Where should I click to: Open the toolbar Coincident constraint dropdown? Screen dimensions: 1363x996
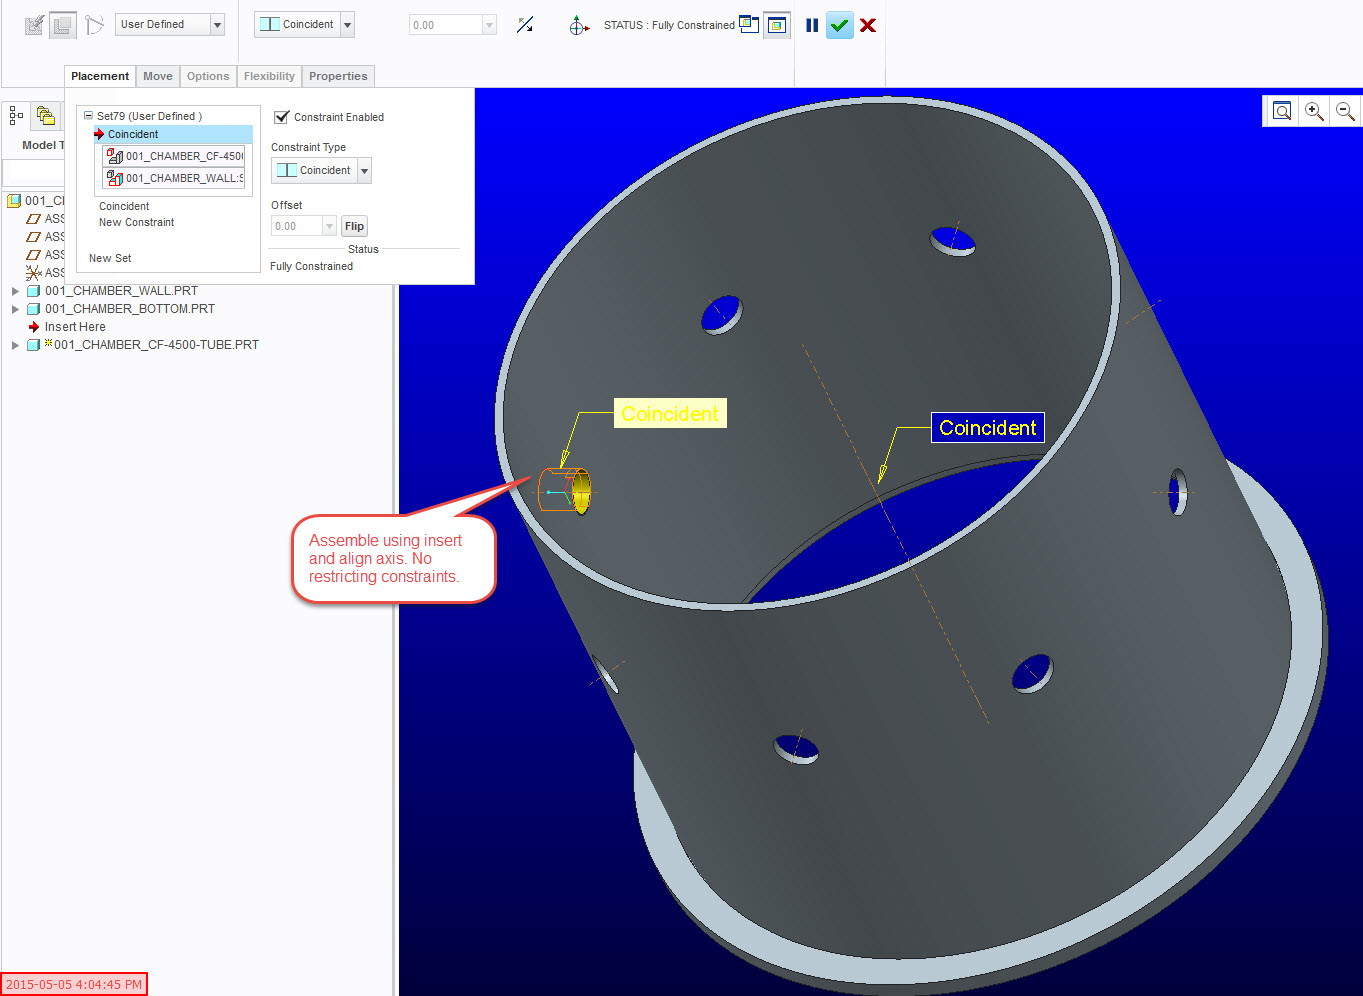[348, 24]
